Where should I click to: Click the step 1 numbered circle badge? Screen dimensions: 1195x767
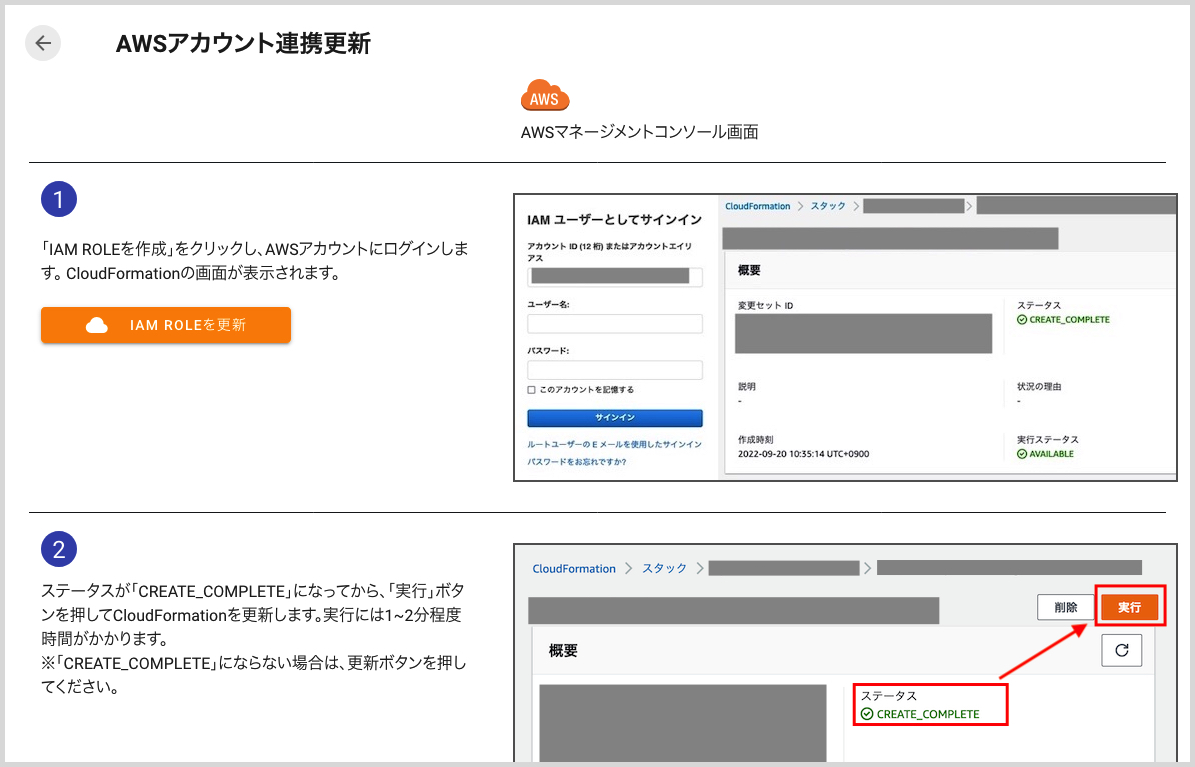click(x=59, y=199)
